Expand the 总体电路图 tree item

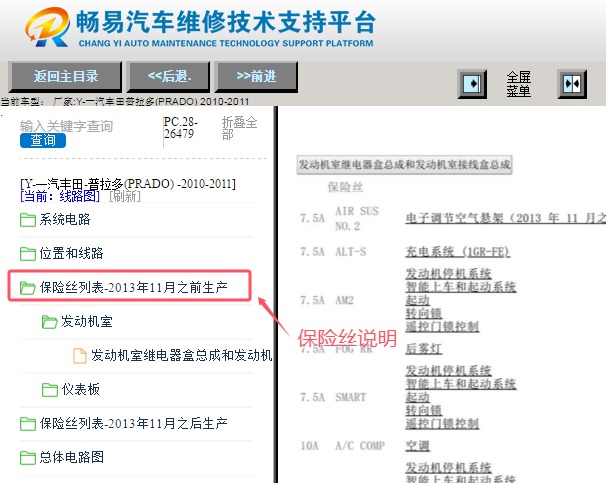[x=71, y=457]
